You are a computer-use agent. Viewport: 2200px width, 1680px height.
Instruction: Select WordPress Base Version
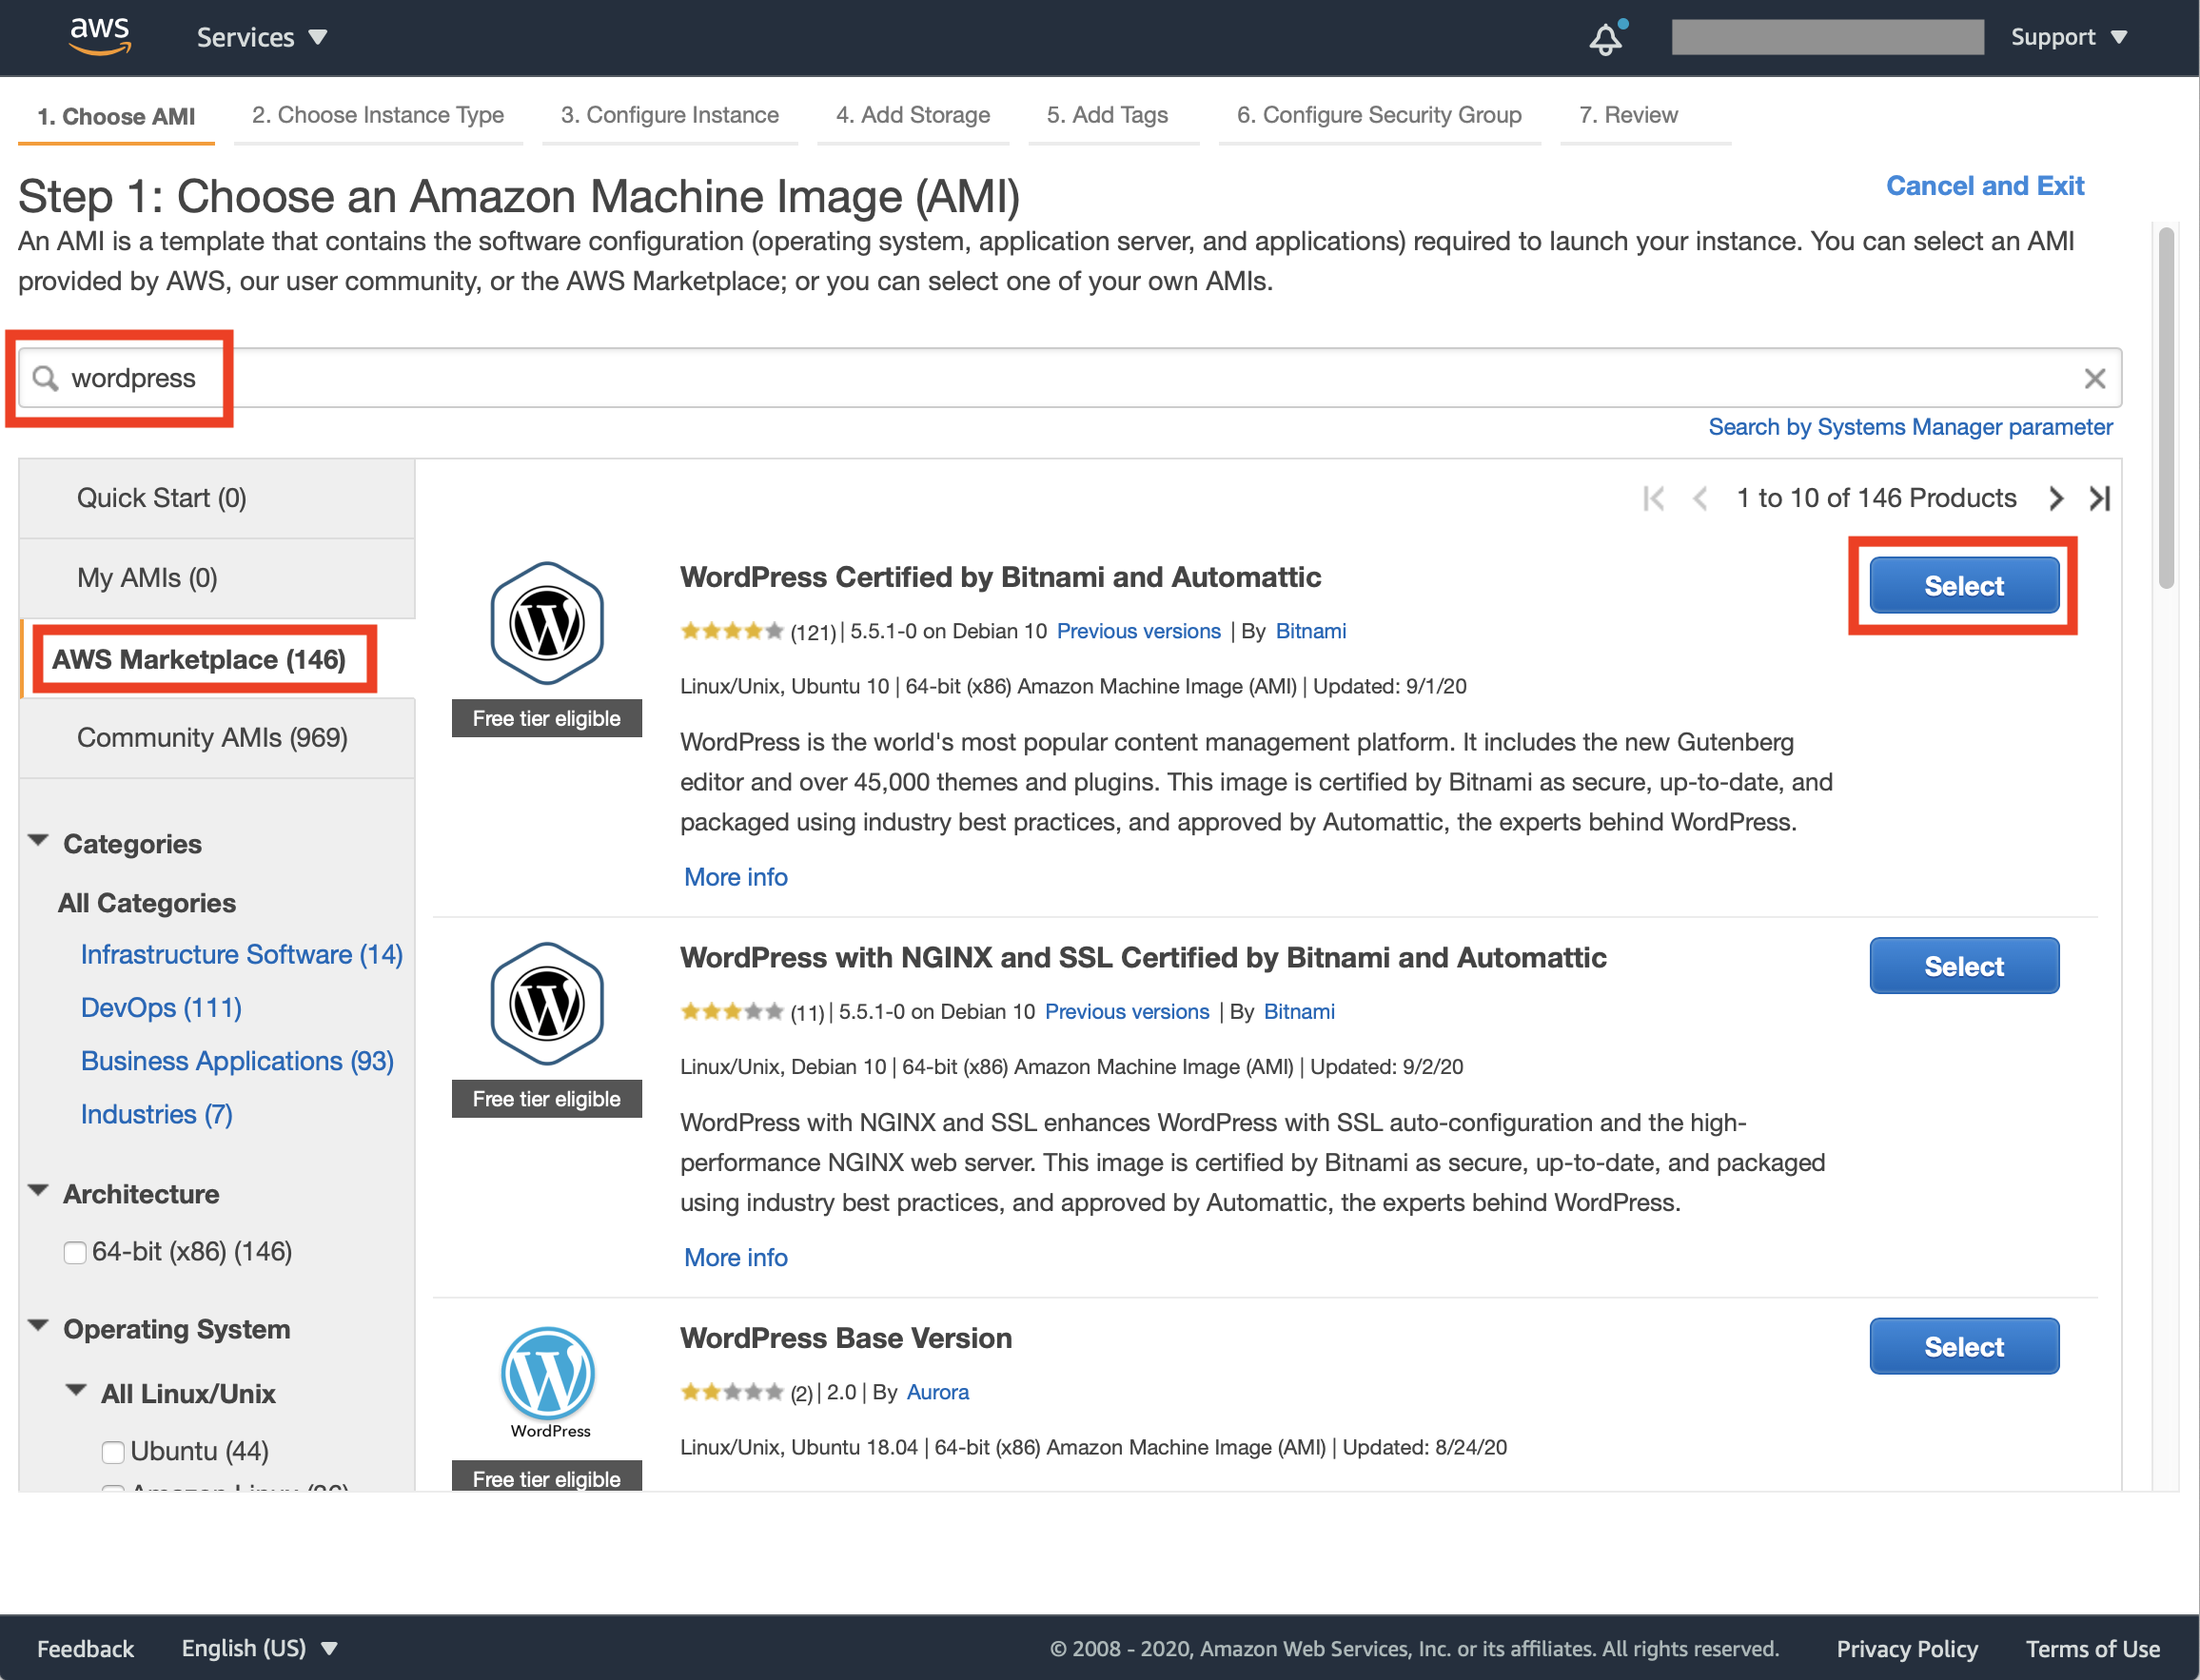(x=1964, y=1347)
